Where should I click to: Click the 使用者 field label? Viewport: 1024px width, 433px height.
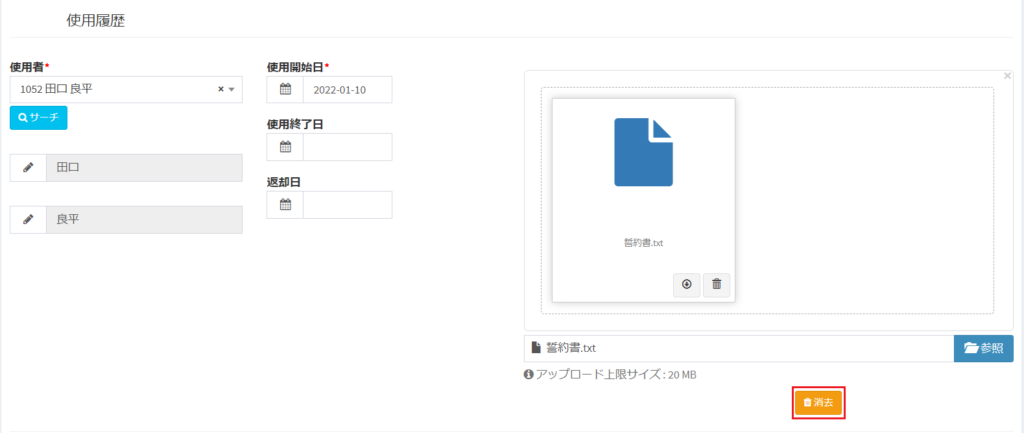point(27,67)
